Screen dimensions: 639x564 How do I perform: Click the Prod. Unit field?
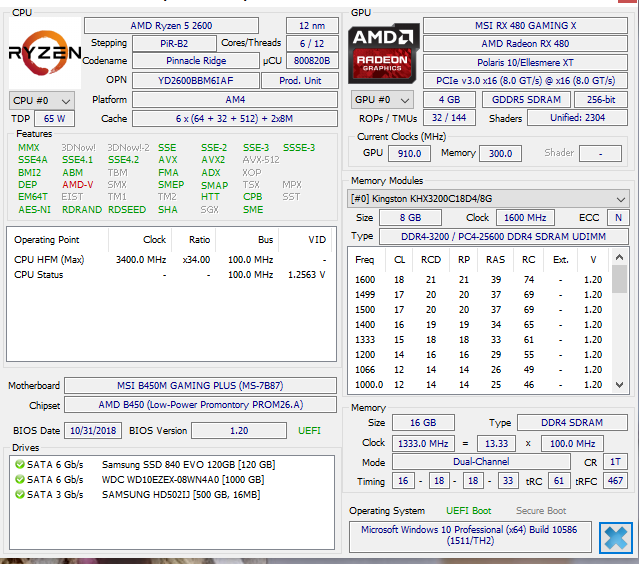pyautogui.click(x=300, y=81)
